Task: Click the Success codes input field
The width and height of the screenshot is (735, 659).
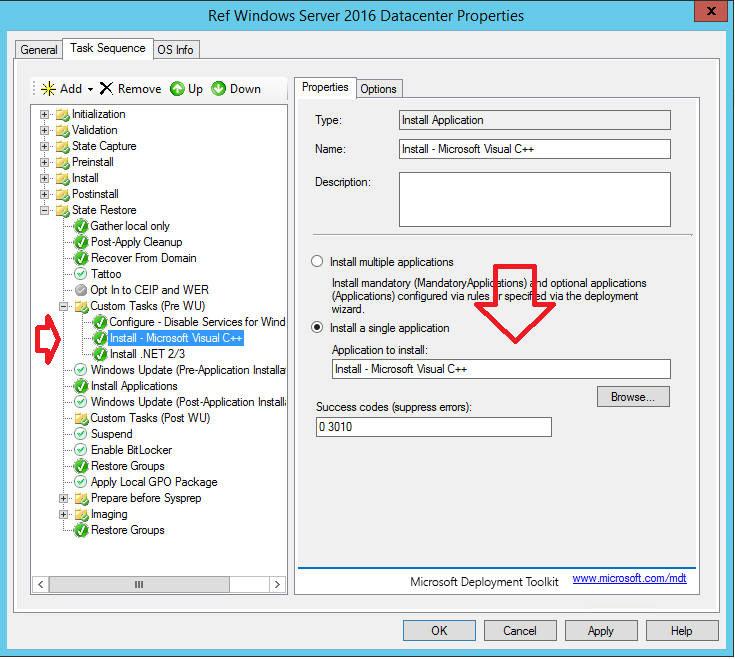Action: pyautogui.click(x=433, y=427)
